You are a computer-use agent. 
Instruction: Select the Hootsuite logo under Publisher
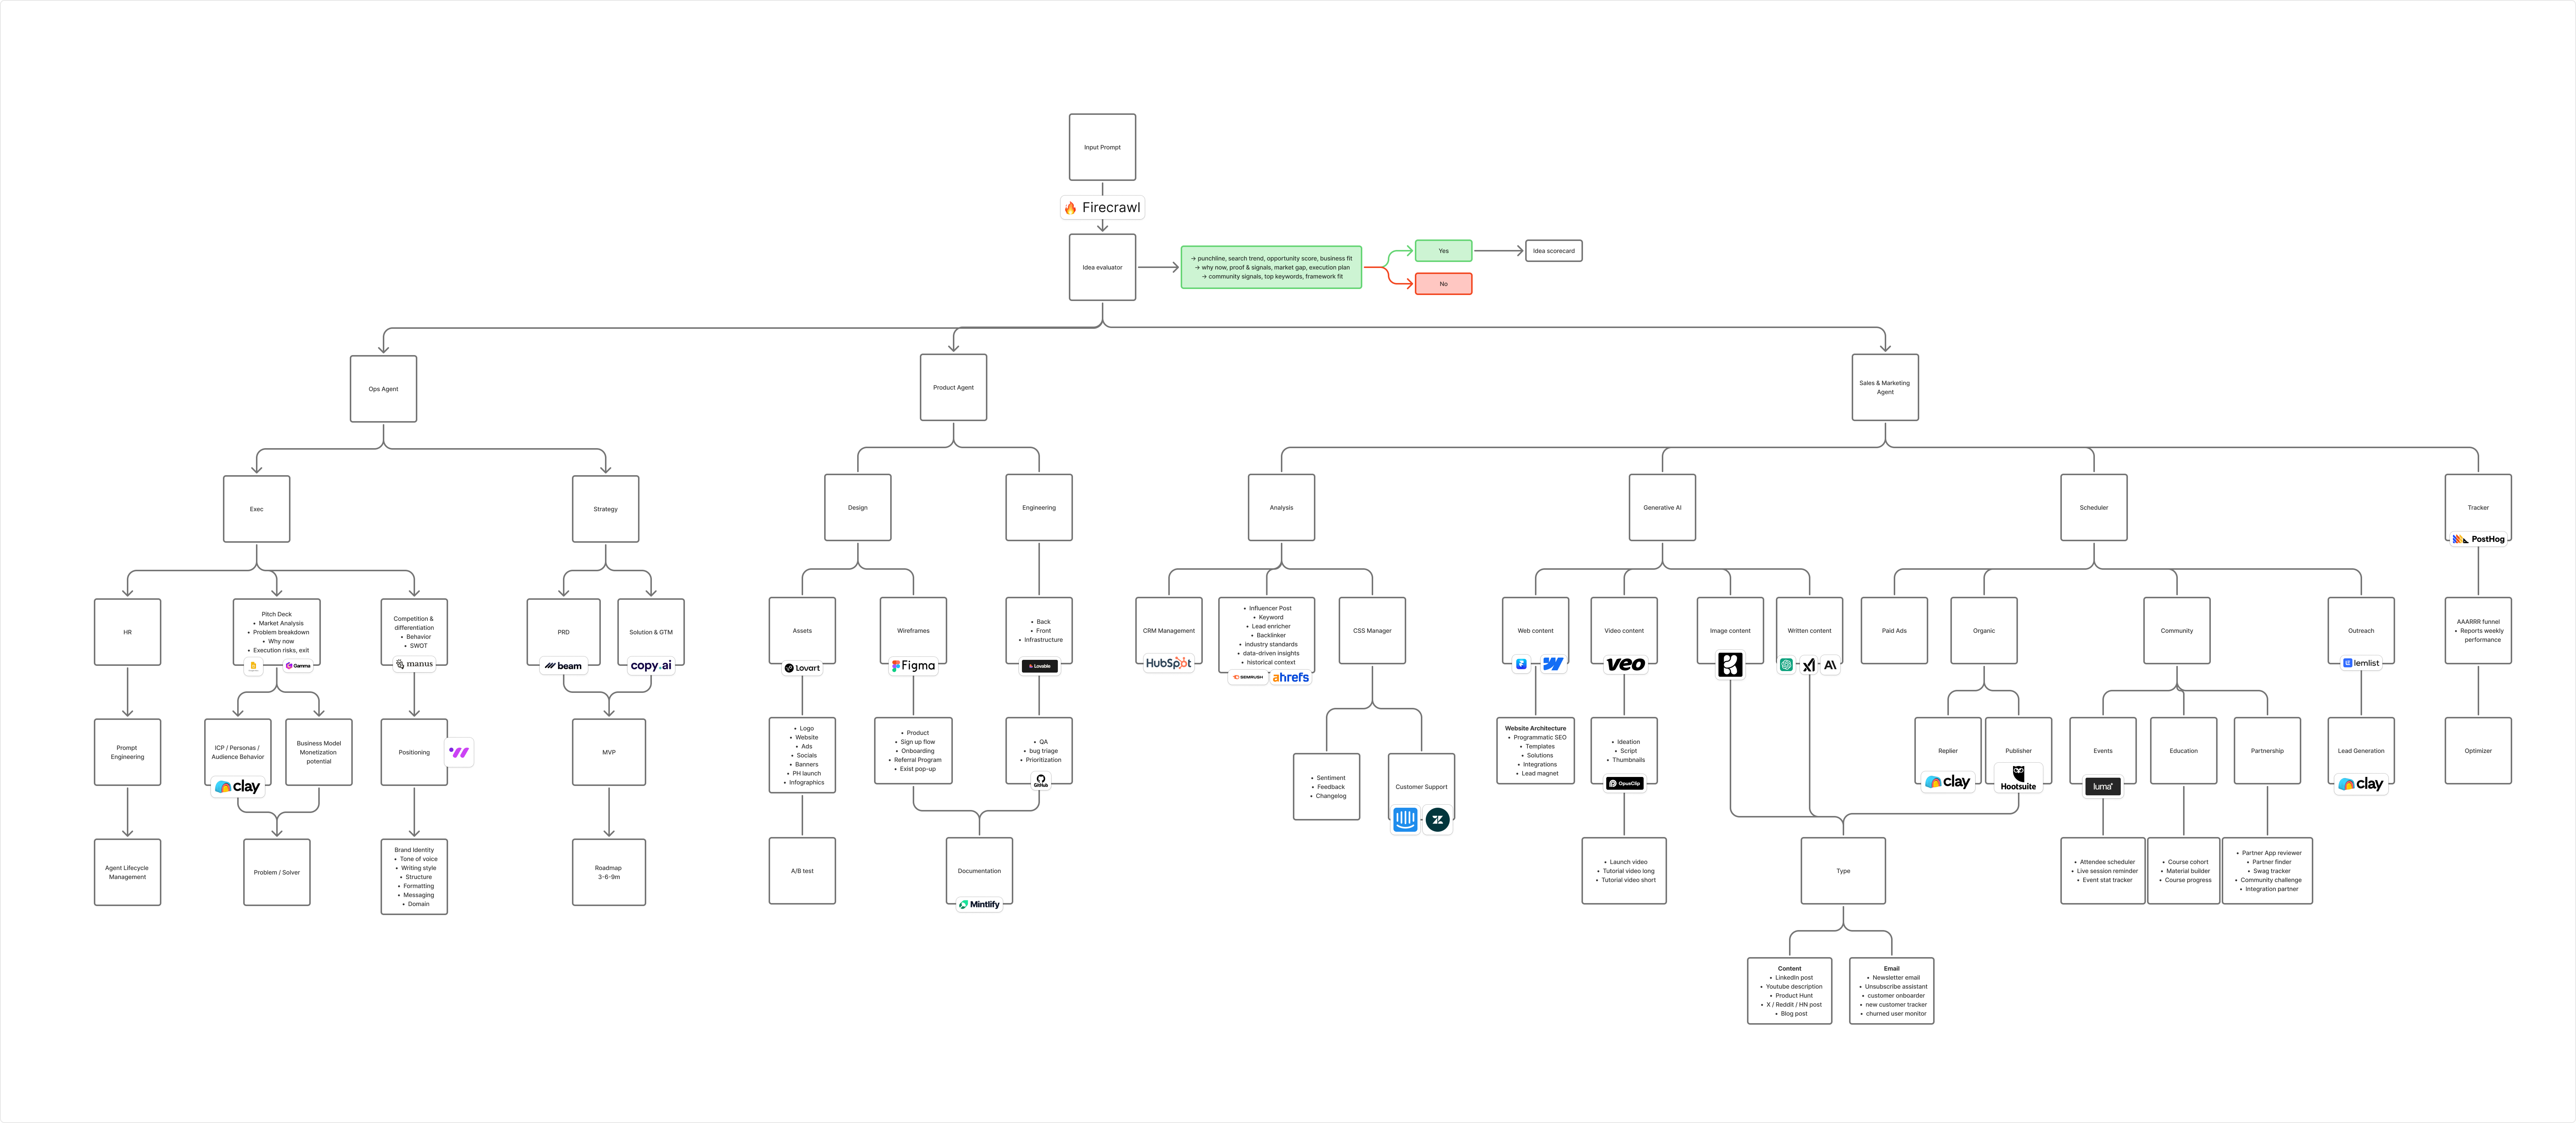[x=2018, y=779]
